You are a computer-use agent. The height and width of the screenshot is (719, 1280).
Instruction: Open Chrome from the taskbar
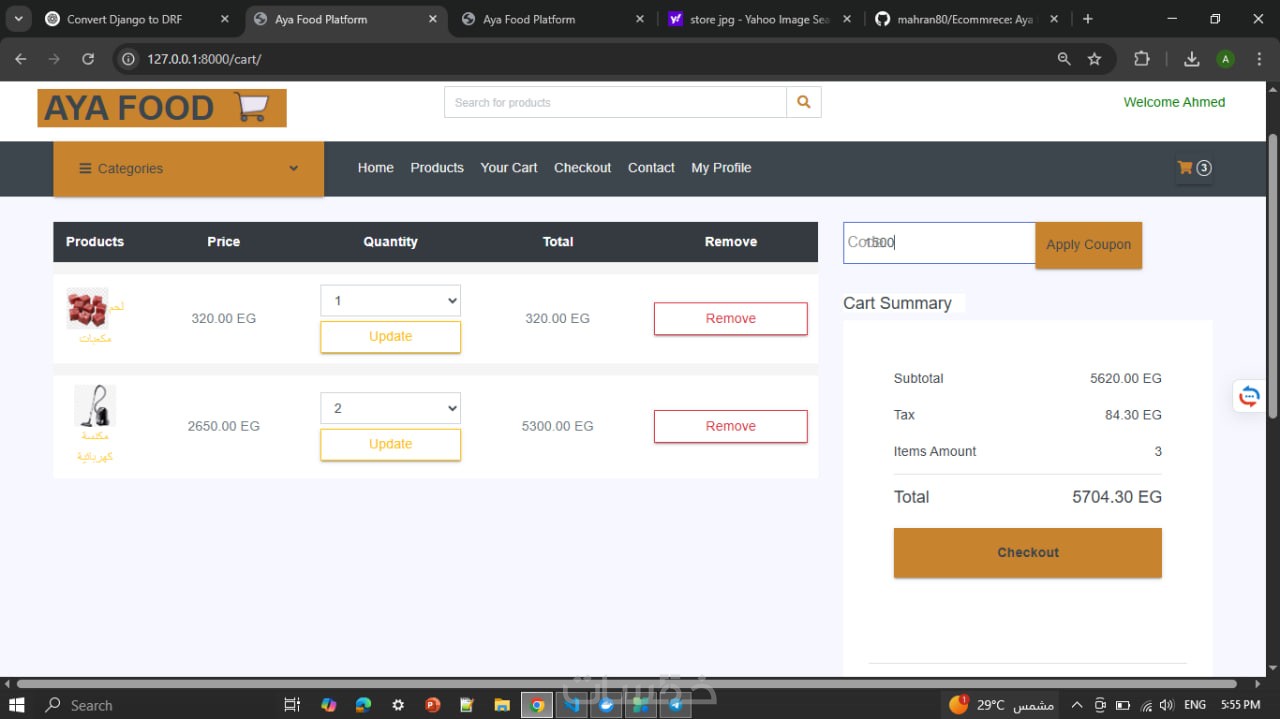(537, 705)
